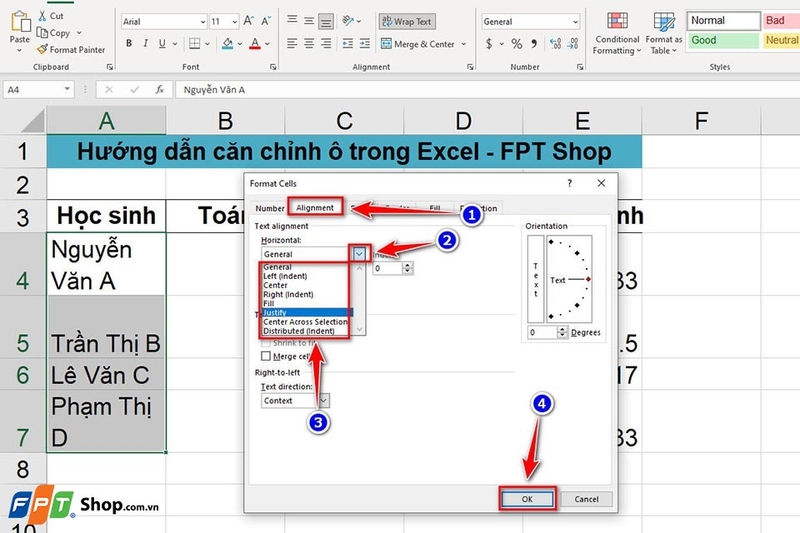Center text horizontally in ribbon

coord(309,44)
